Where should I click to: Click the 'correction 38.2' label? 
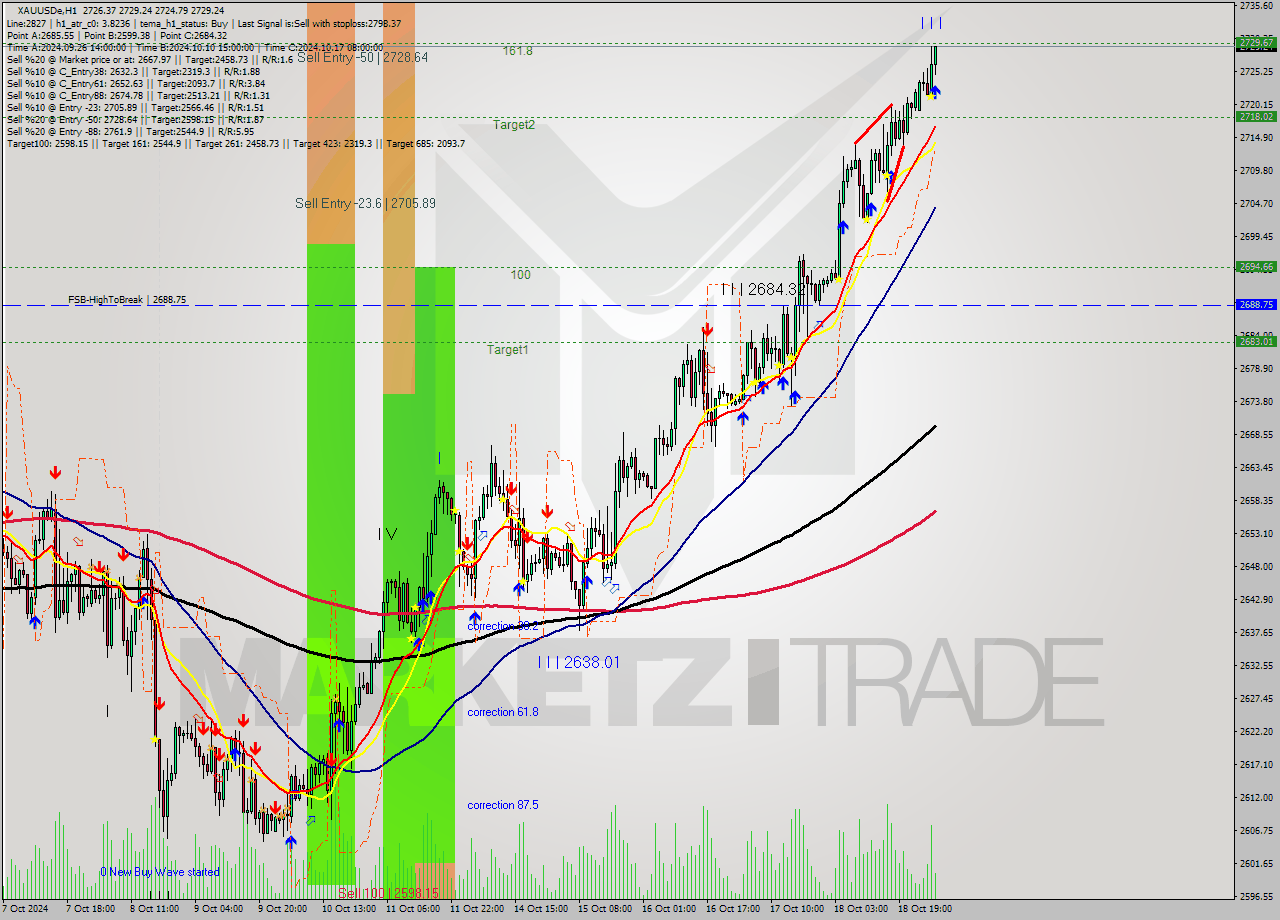(503, 626)
